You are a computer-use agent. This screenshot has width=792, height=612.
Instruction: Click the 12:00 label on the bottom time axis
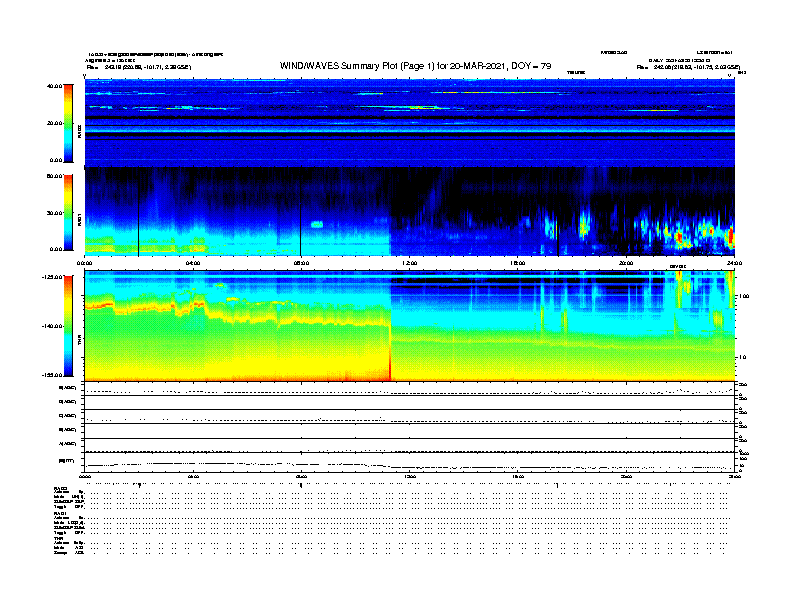(410, 476)
